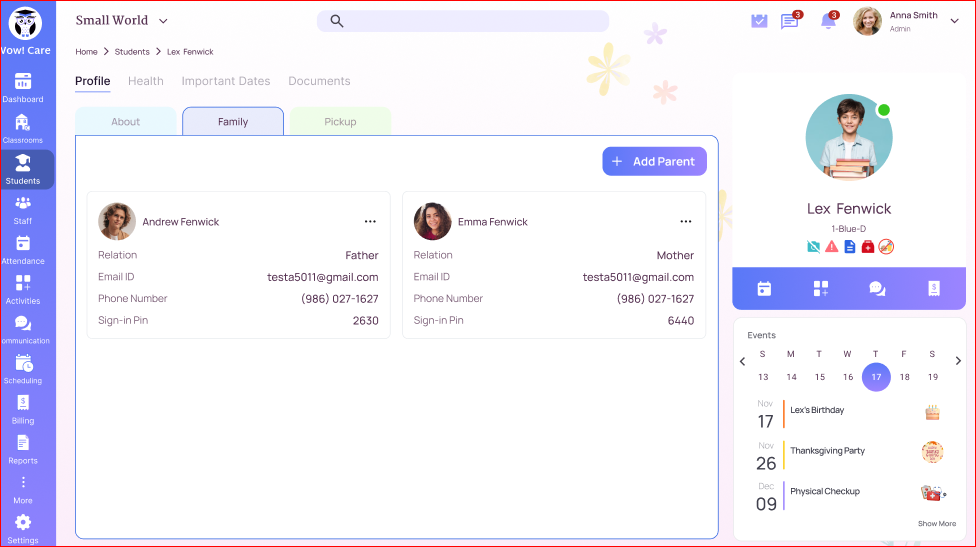Screen dimensions: 976x547
Task: Open options menu for Andrew Fenwick
Action: [x=370, y=222]
